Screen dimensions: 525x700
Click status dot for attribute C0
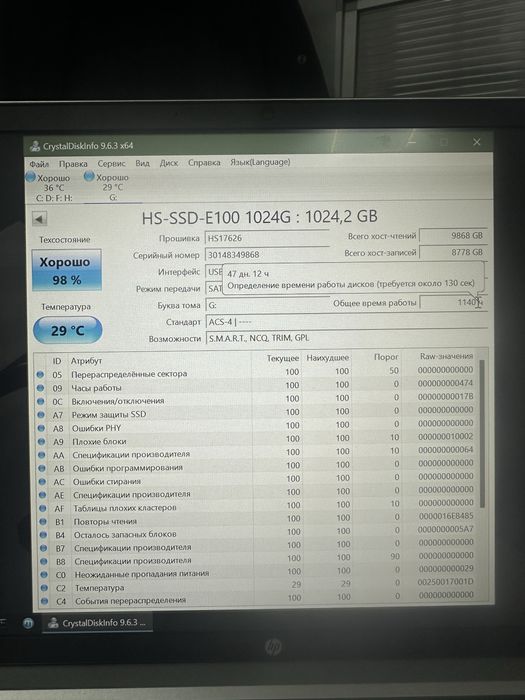tap(44, 575)
